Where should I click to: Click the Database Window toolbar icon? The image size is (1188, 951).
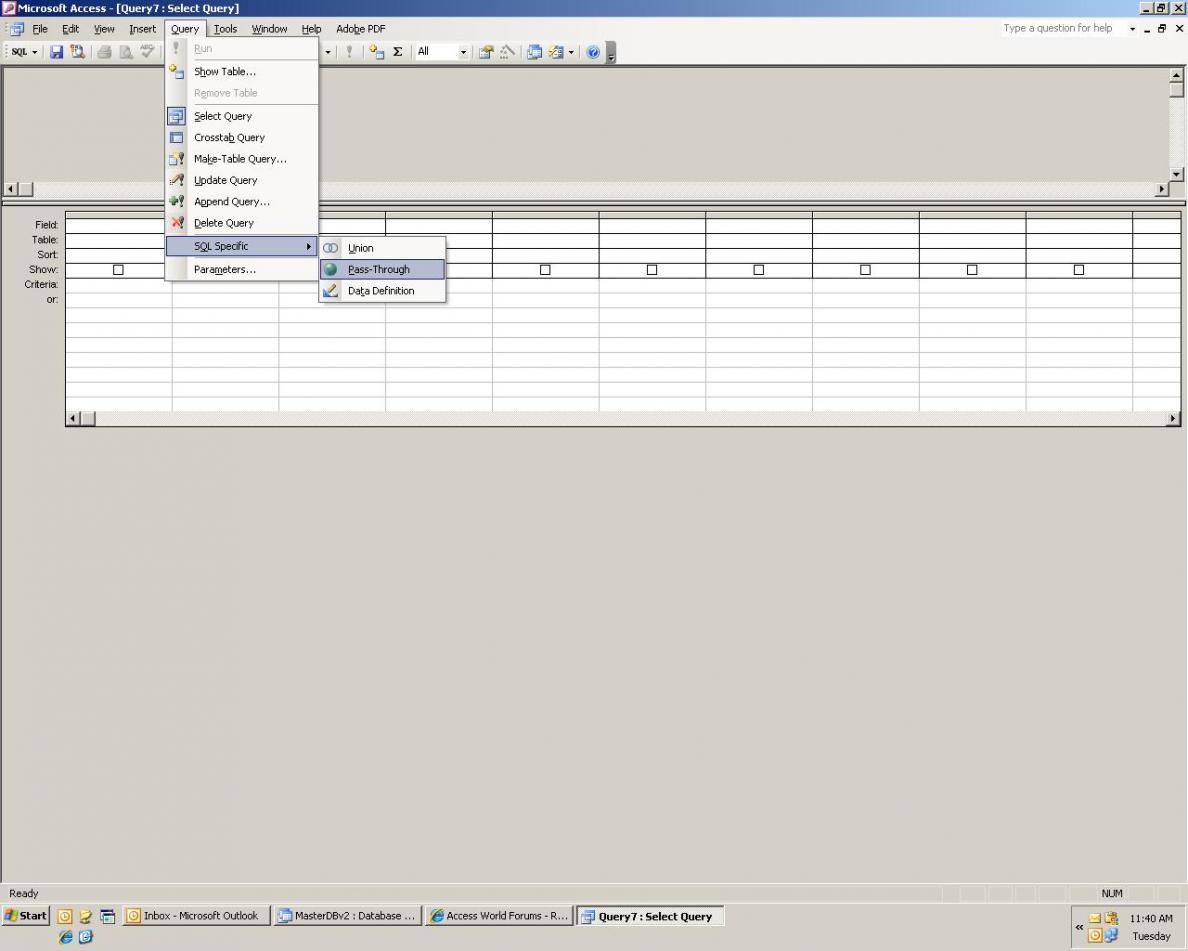[x=534, y=52]
